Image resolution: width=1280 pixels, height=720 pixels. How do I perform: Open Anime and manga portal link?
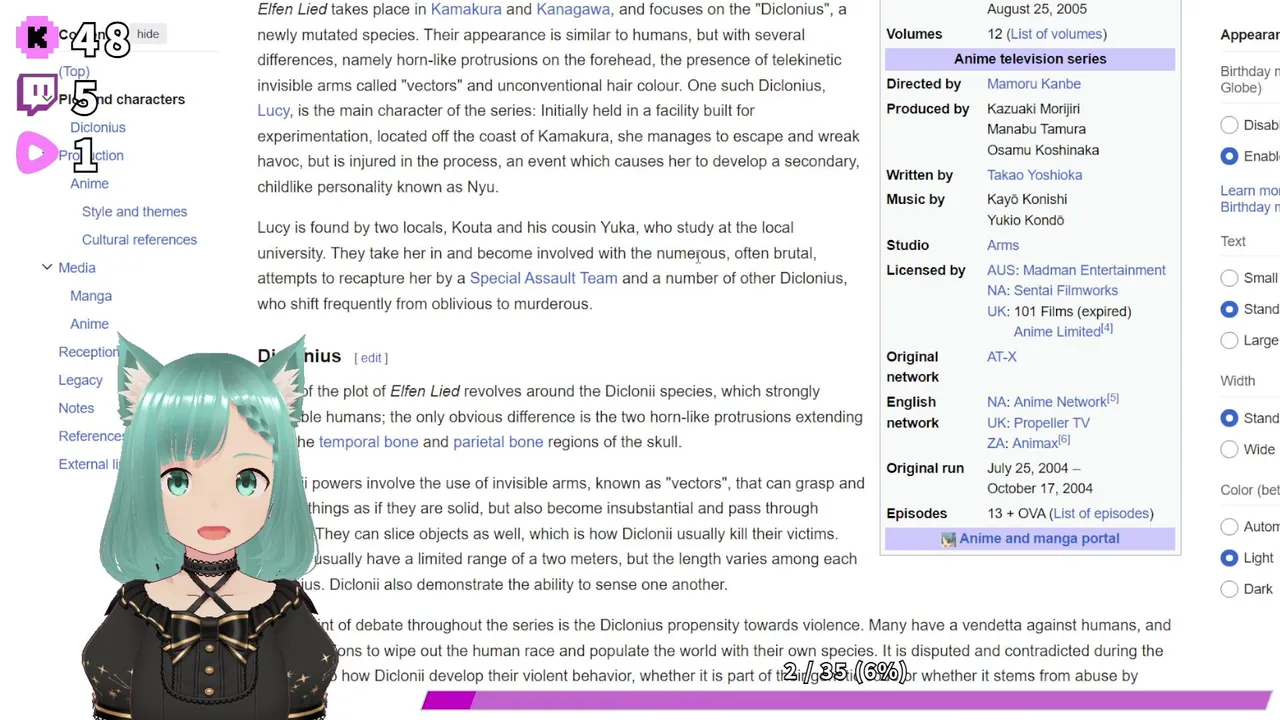(x=1039, y=539)
